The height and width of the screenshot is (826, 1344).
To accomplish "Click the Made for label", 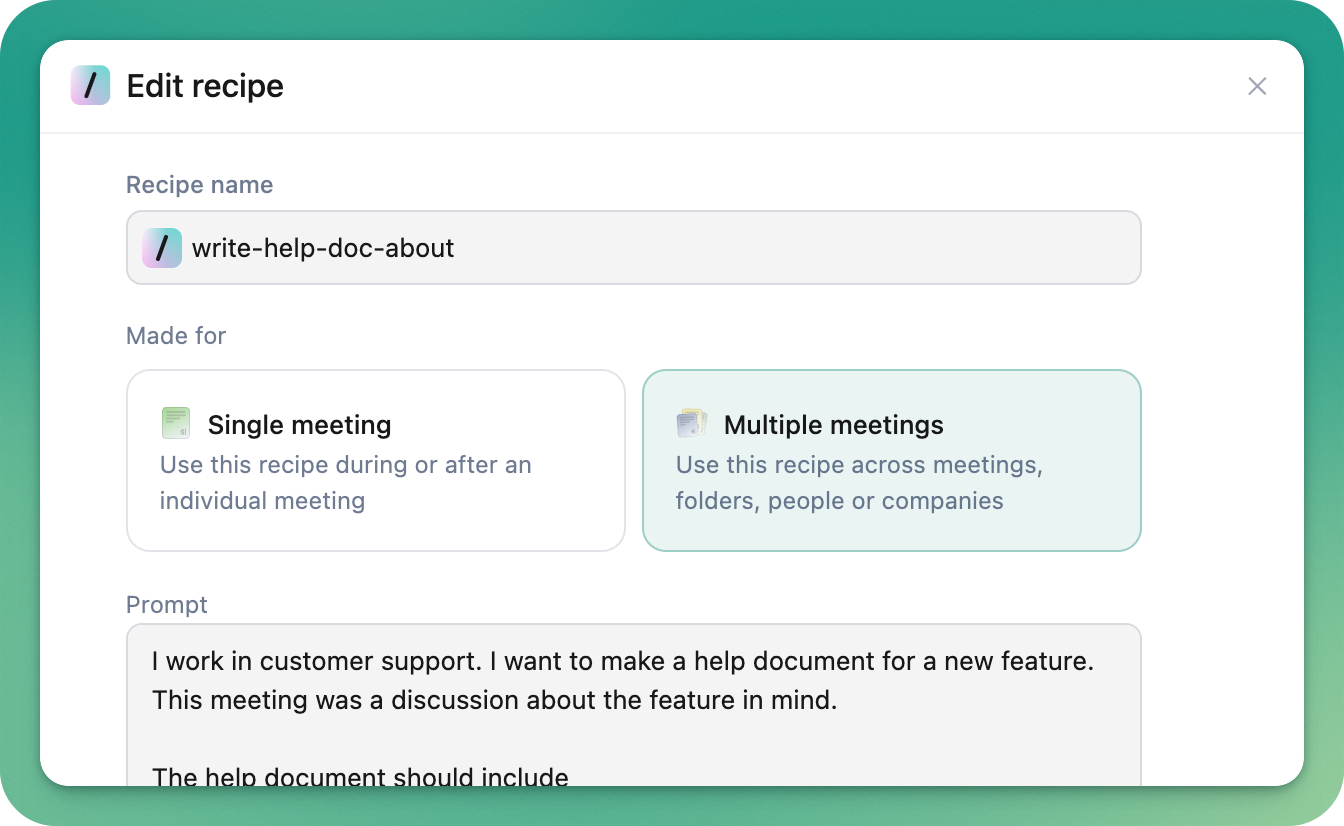I will click(176, 336).
